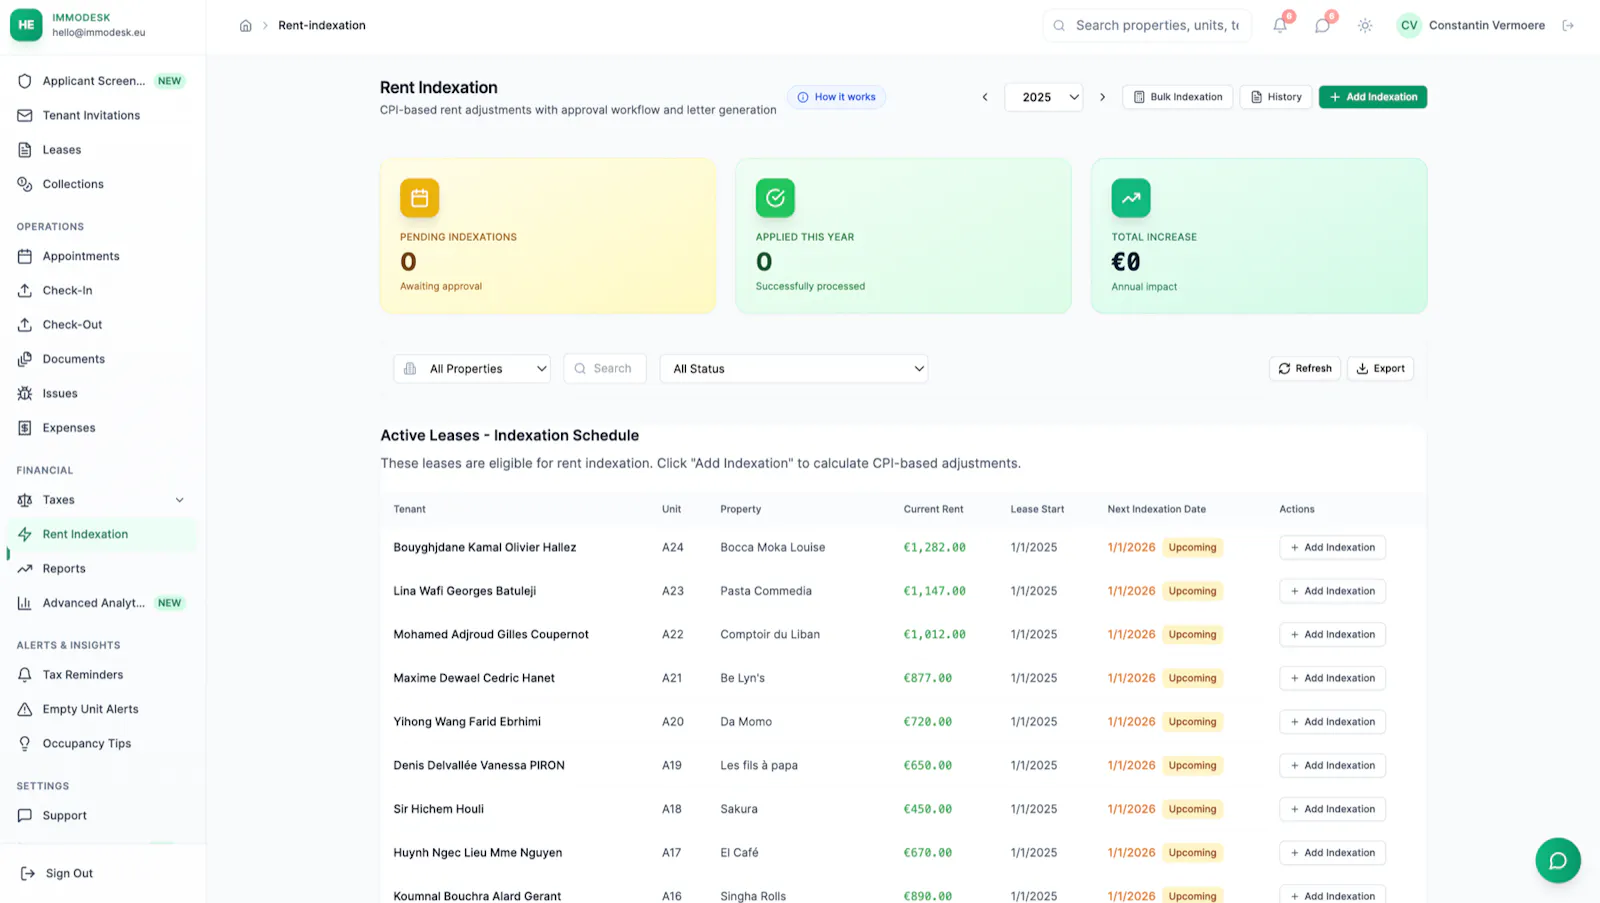Screen dimensions: 1600x903
Task: Open the messages chat bubble icon
Action: coord(1322,26)
